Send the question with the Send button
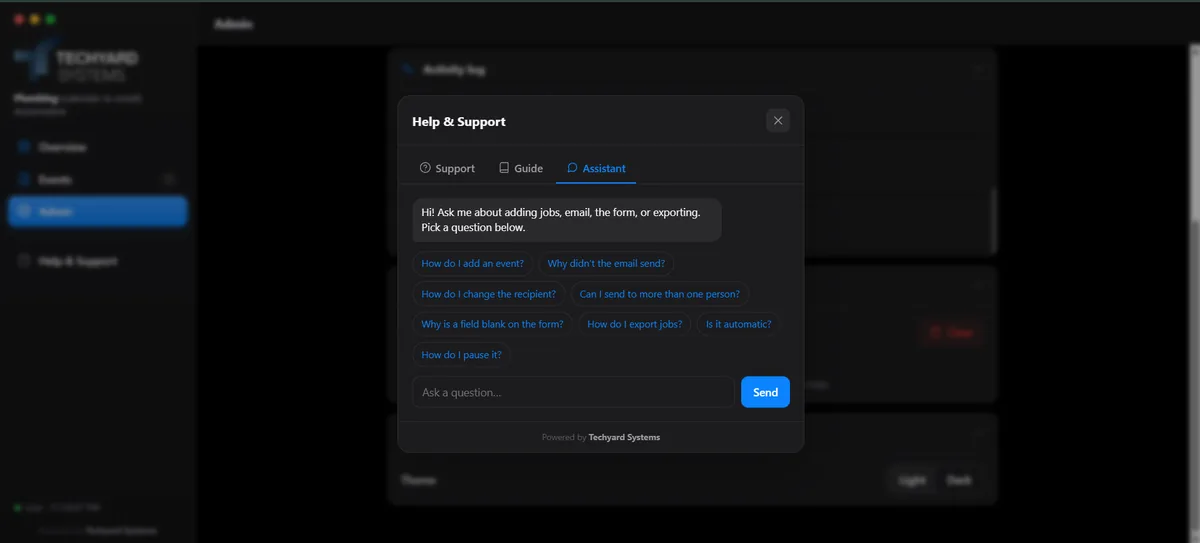This screenshot has width=1200, height=543. 765,392
